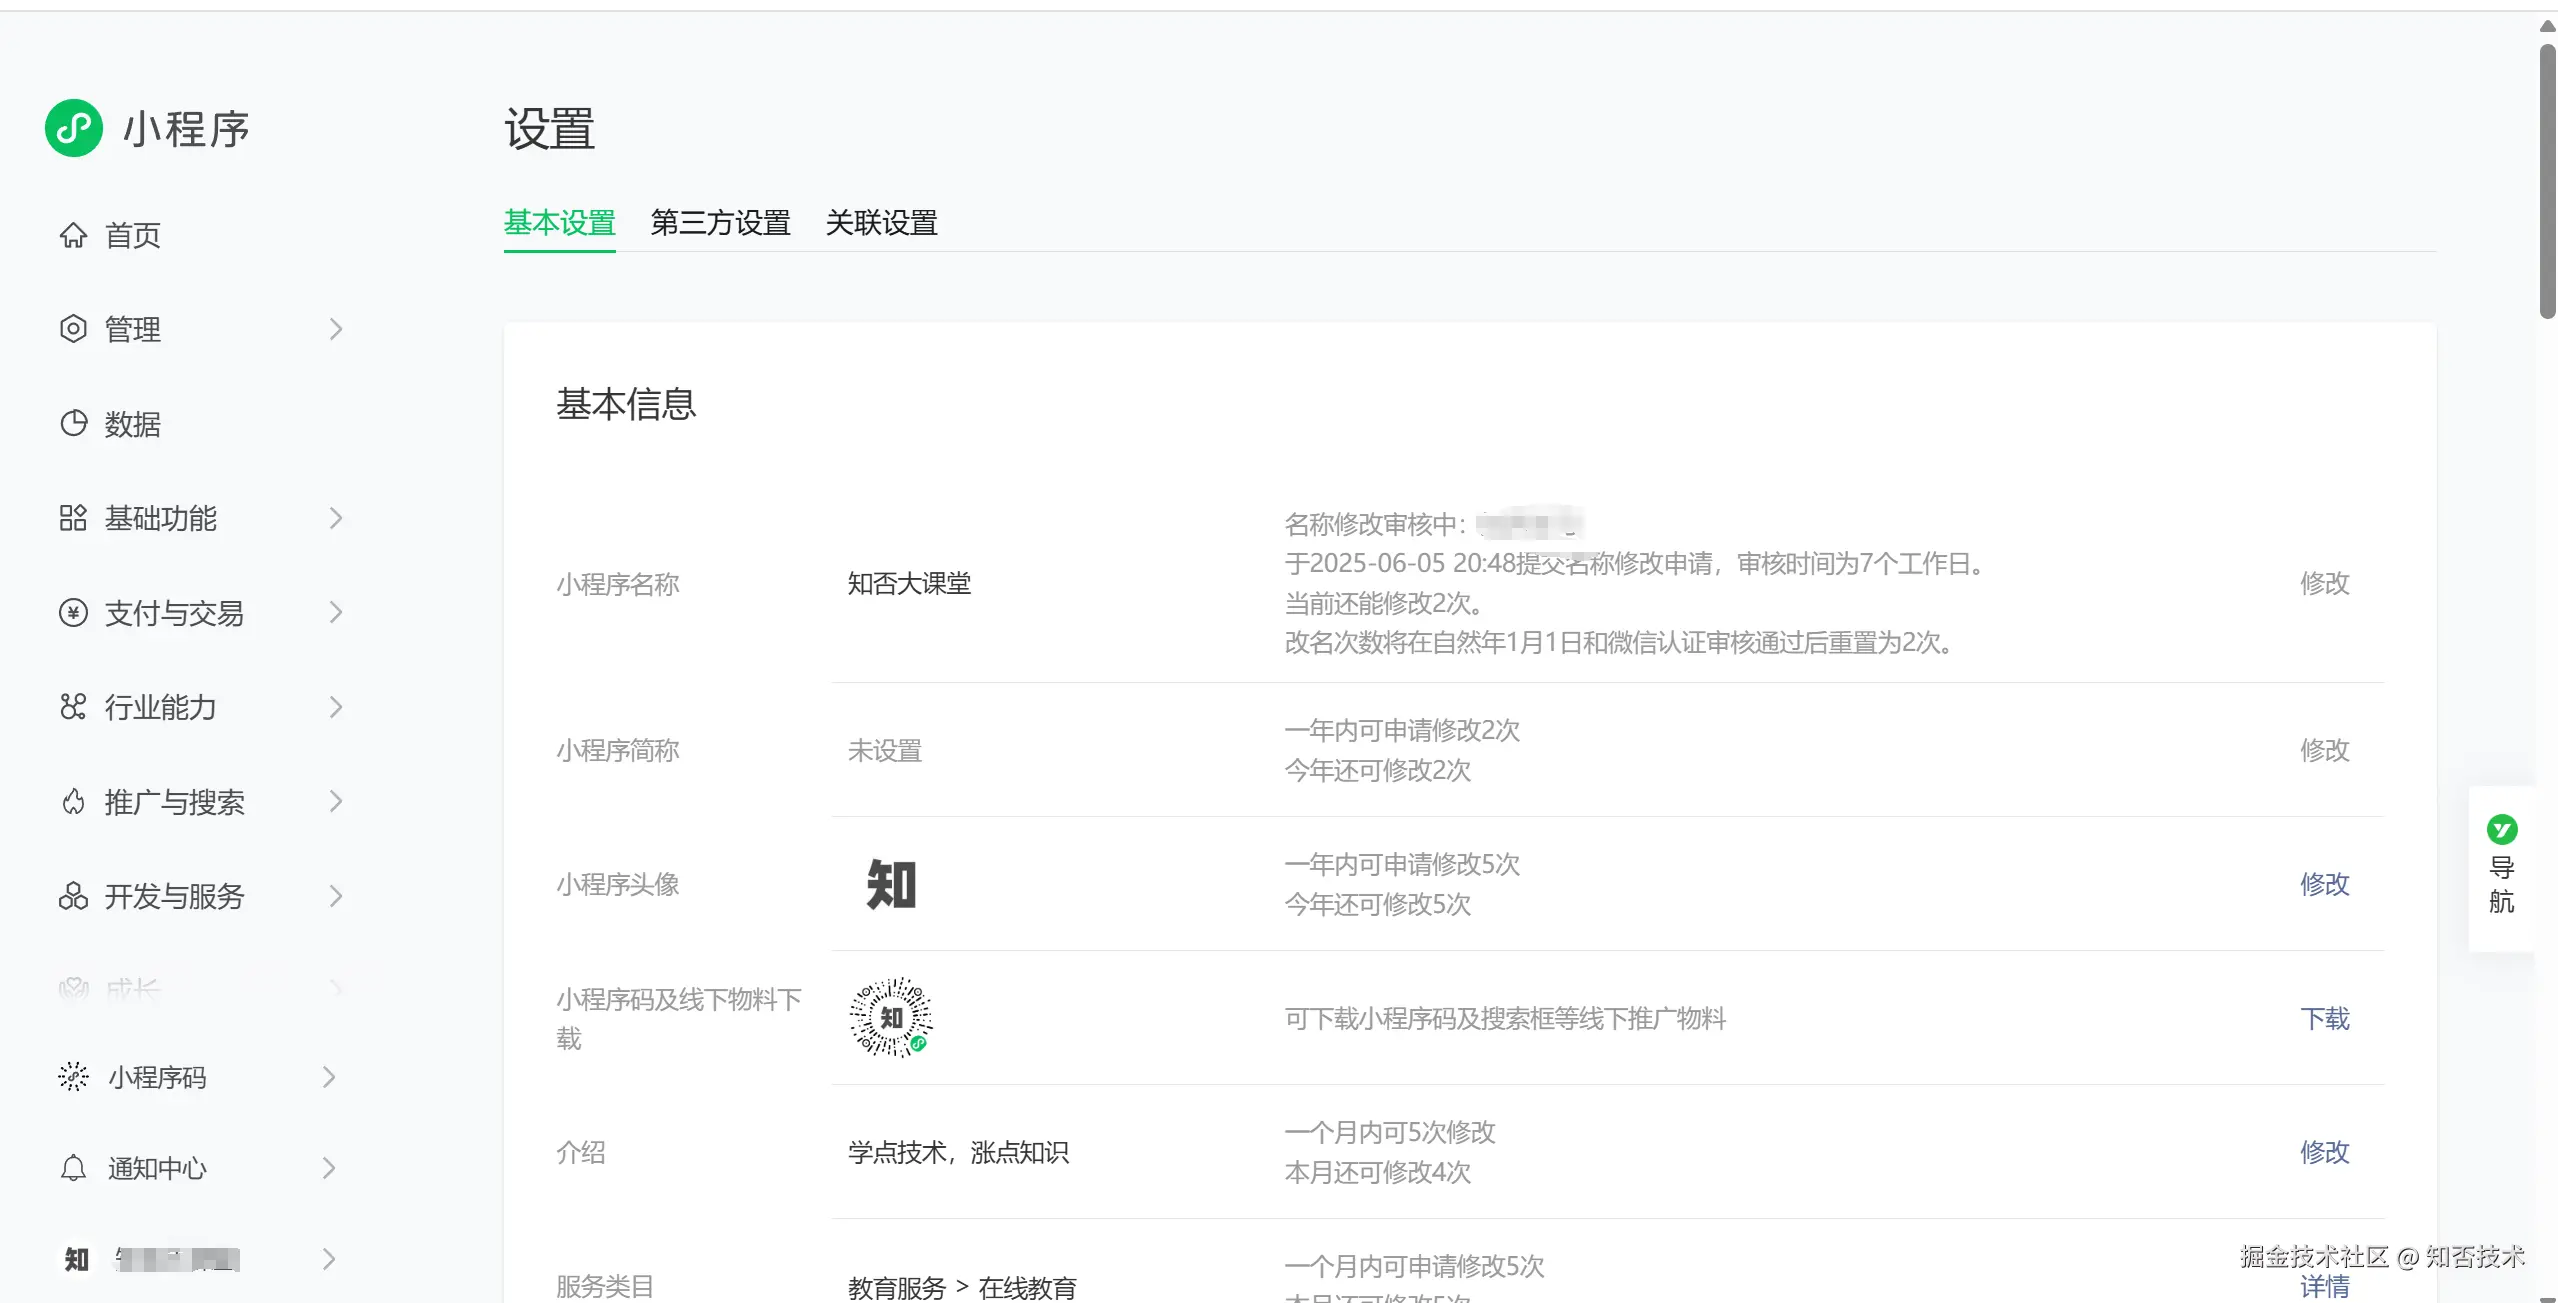
Task: Click 下载 link for mini program code
Action: click(2324, 1018)
